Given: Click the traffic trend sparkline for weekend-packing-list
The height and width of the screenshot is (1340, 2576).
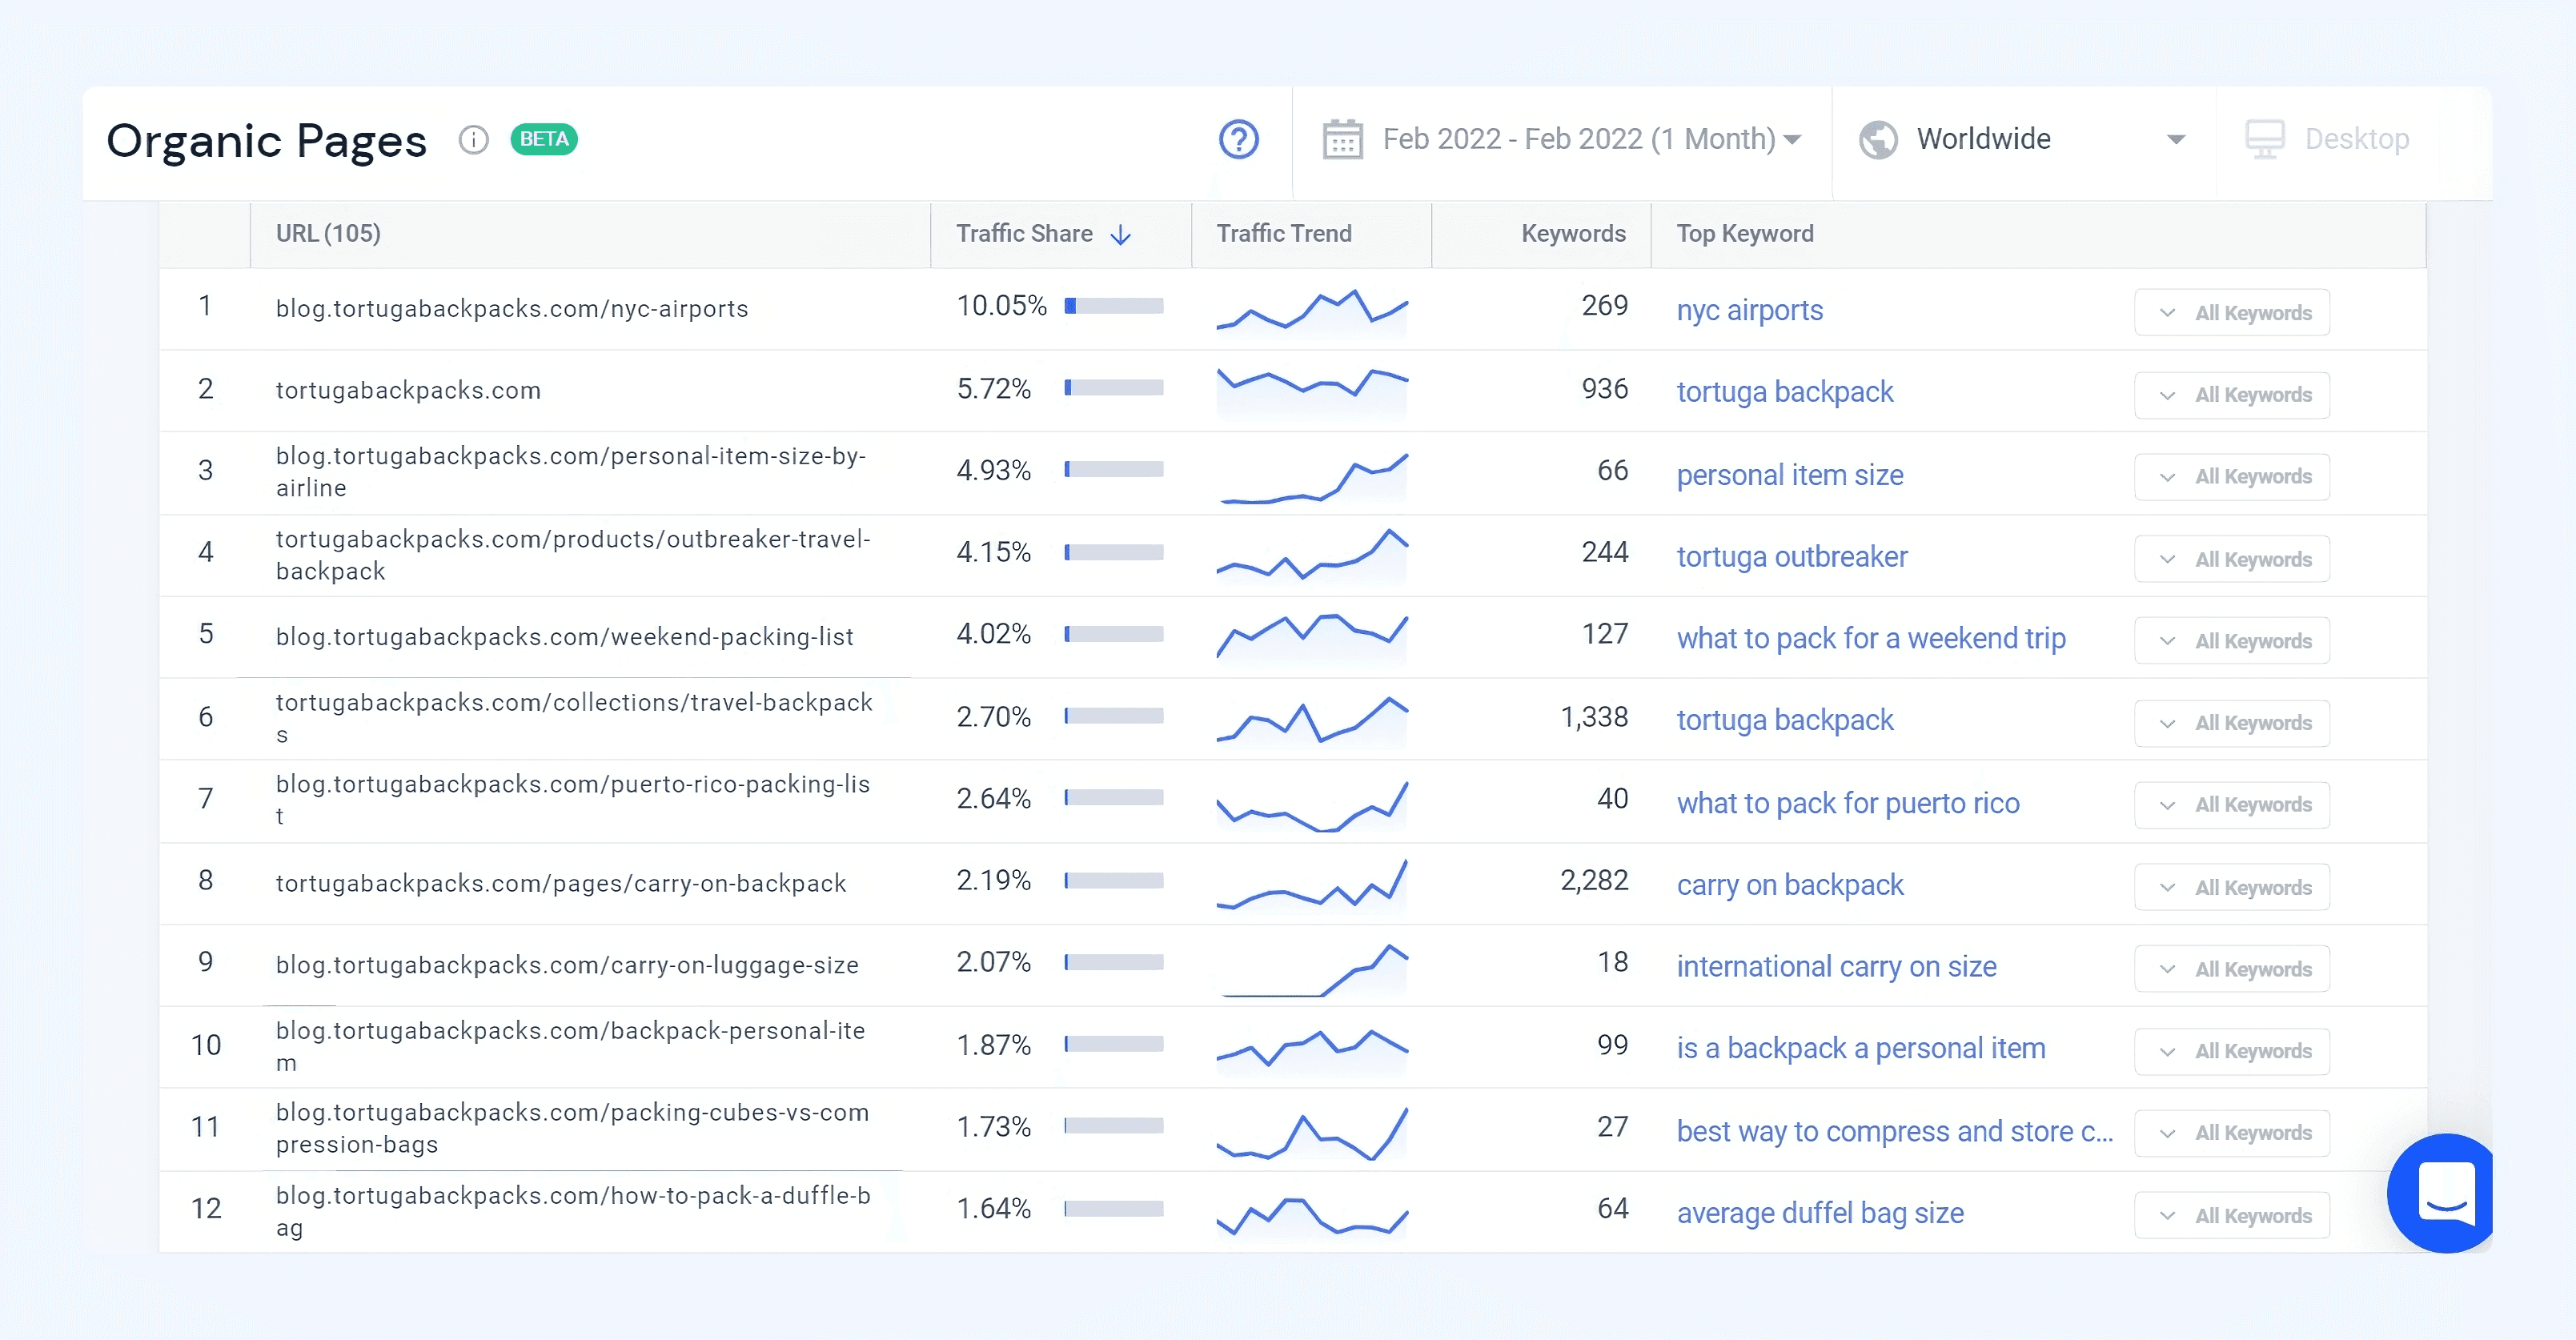Looking at the screenshot, I should coord(1311,636).
